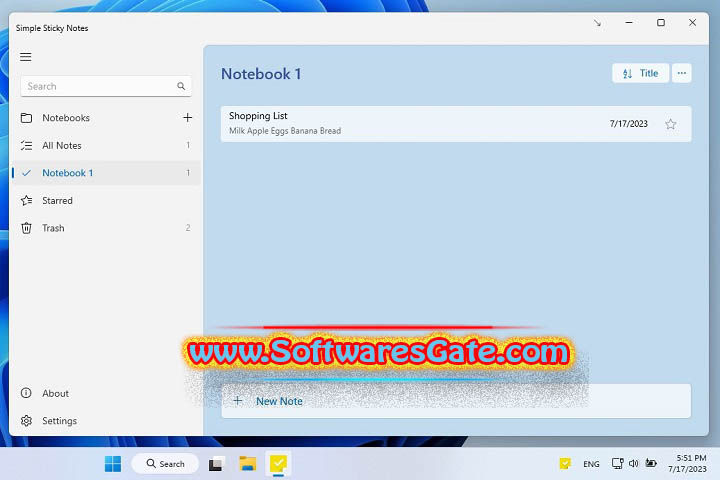720x480 pixels.
Task: Open the Windows Start menu
Action: tap(112, 464)
